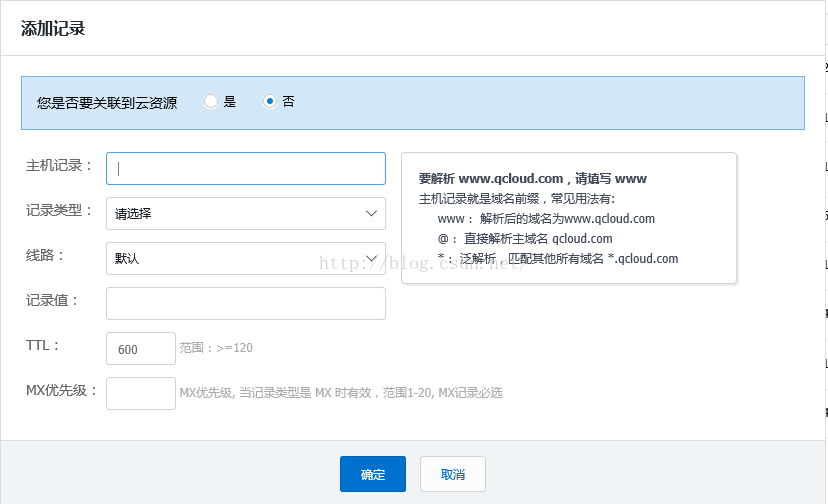Click the 线路： field label
This screenshot has width=828, height=504.
[45, 256]
